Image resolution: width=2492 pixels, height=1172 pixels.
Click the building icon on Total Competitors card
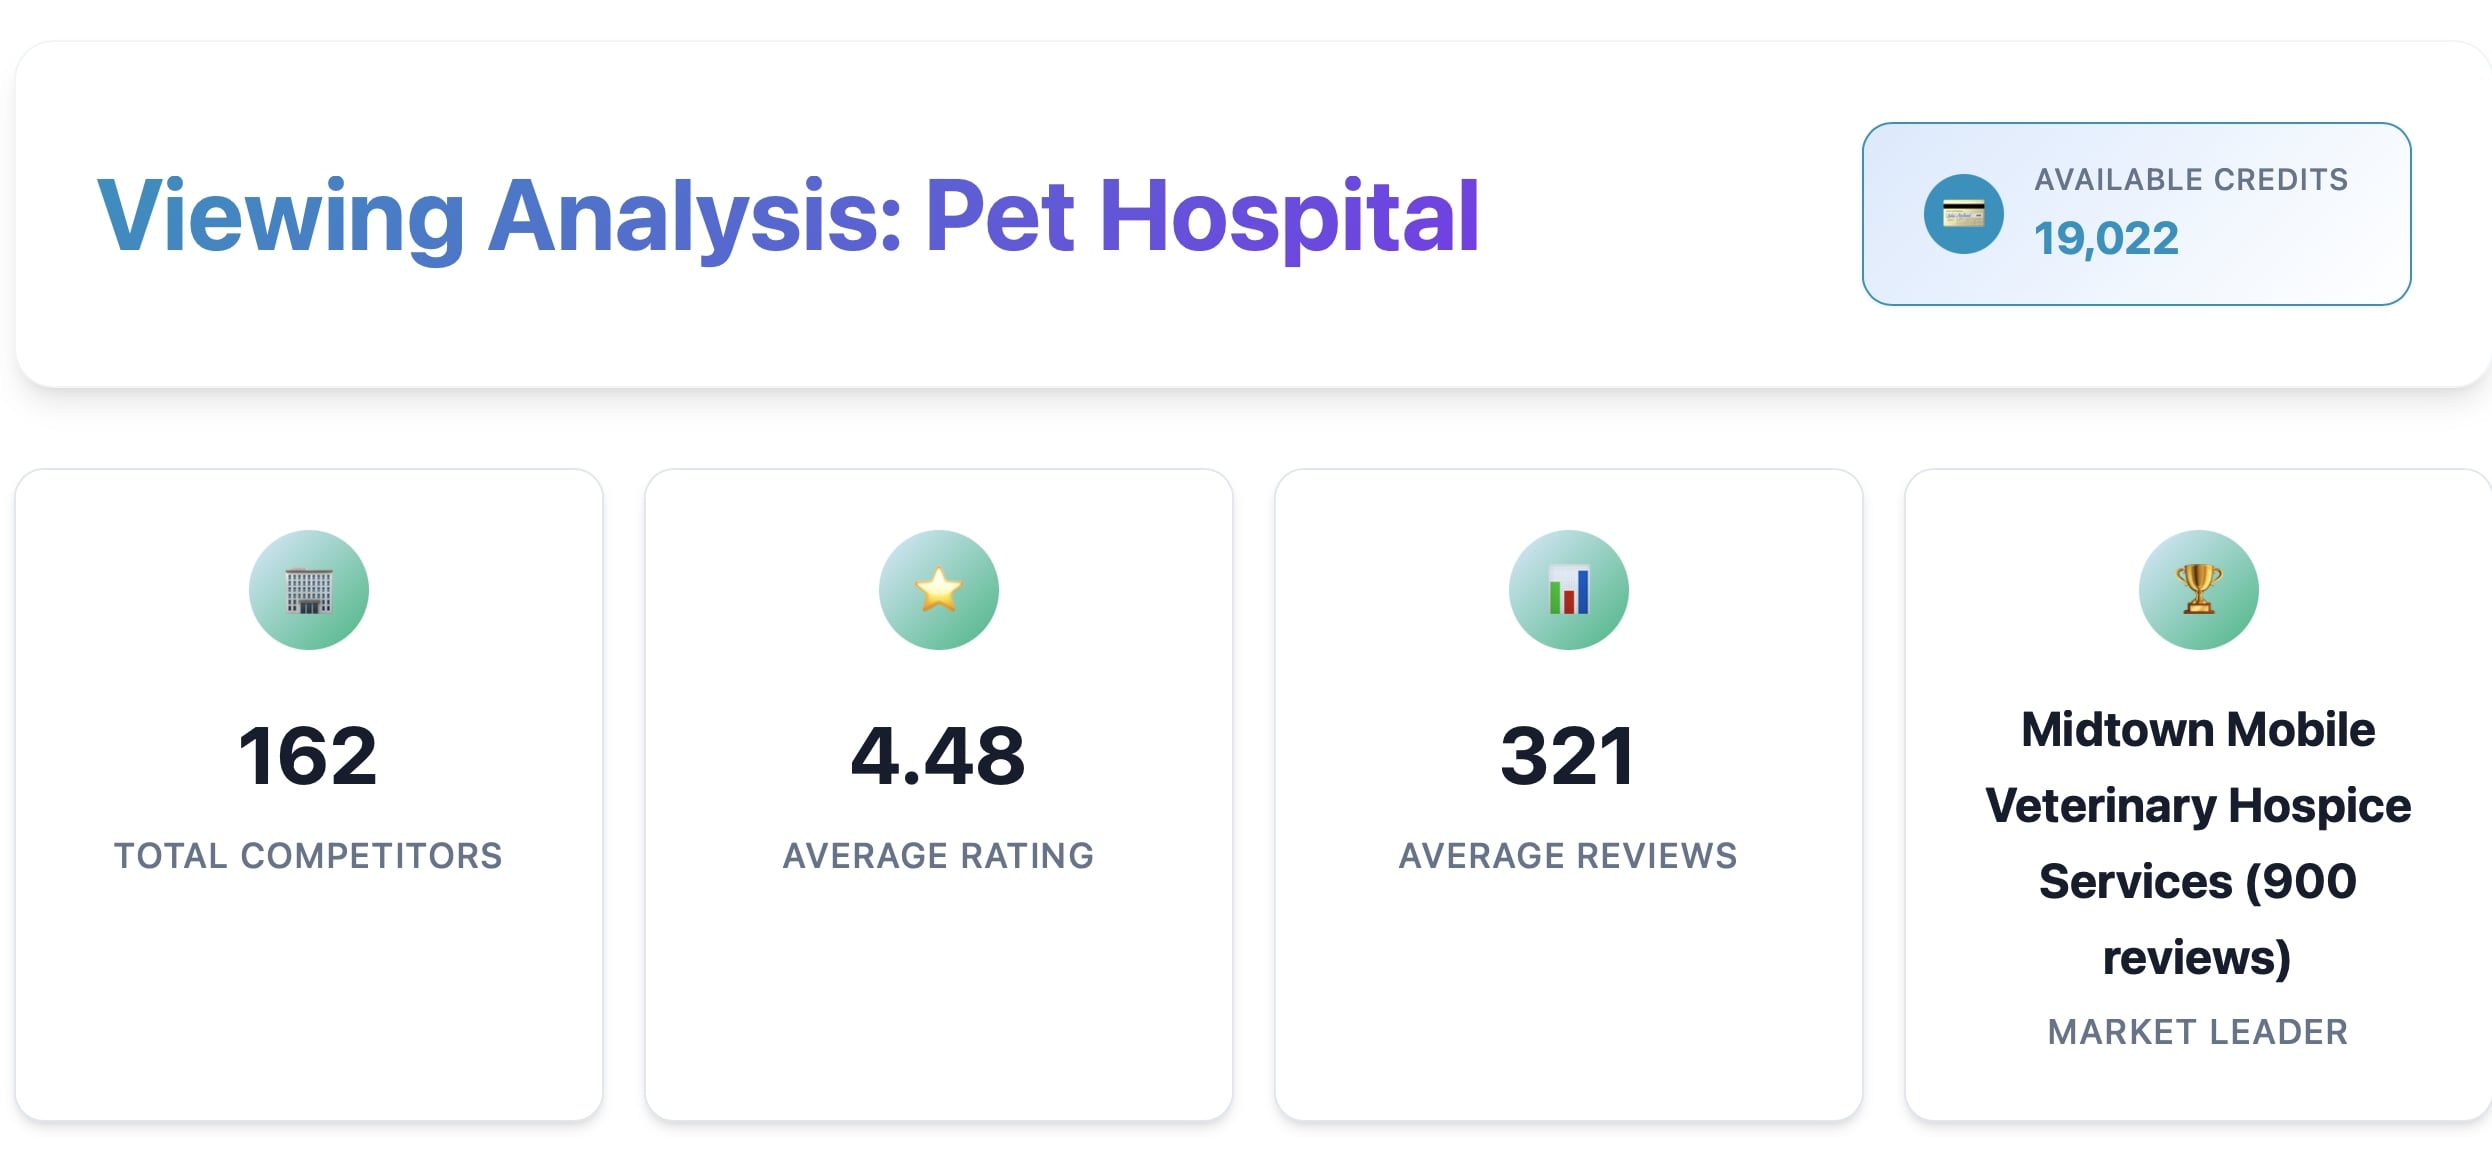point(308,590)
